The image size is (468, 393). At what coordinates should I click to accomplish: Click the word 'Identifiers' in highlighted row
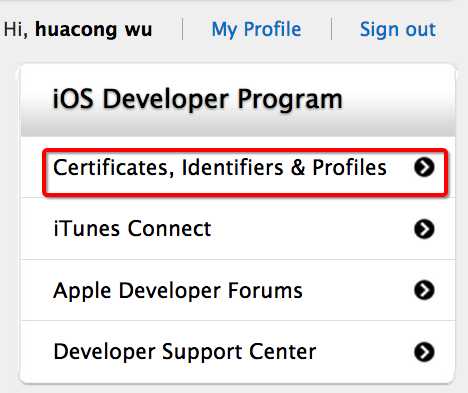click(x=232, y=167)
